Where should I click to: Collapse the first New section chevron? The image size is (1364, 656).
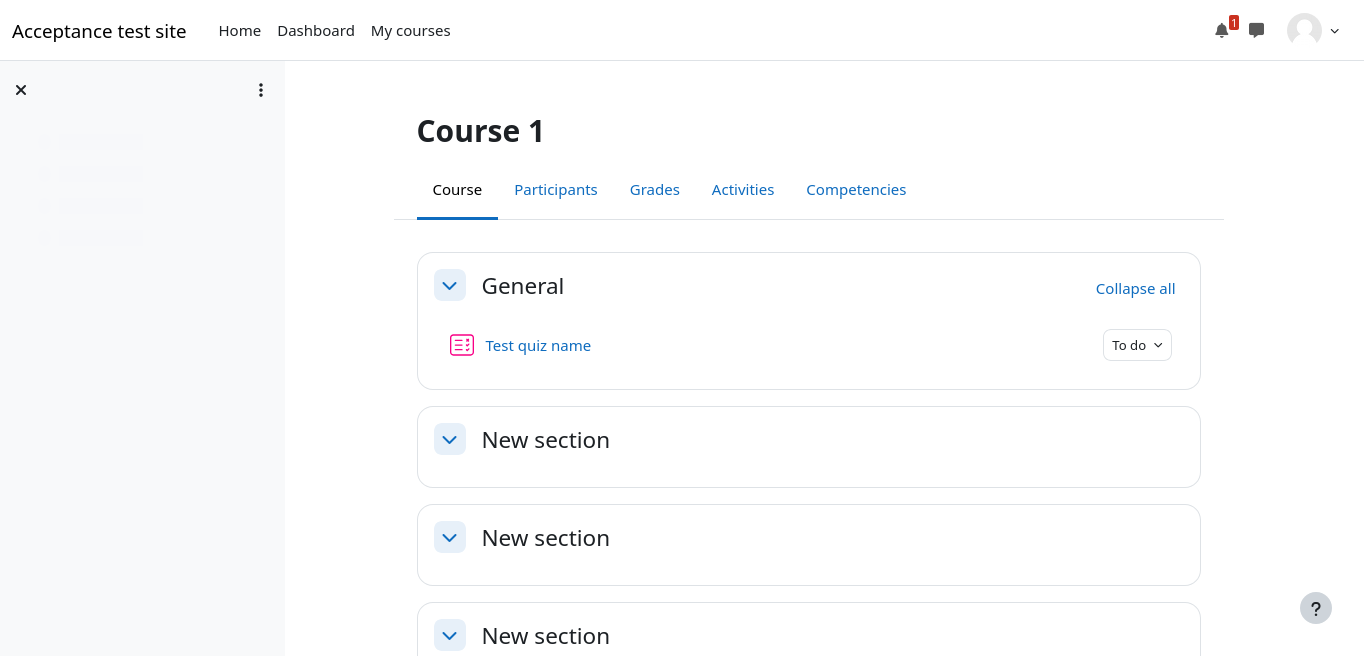450,440
